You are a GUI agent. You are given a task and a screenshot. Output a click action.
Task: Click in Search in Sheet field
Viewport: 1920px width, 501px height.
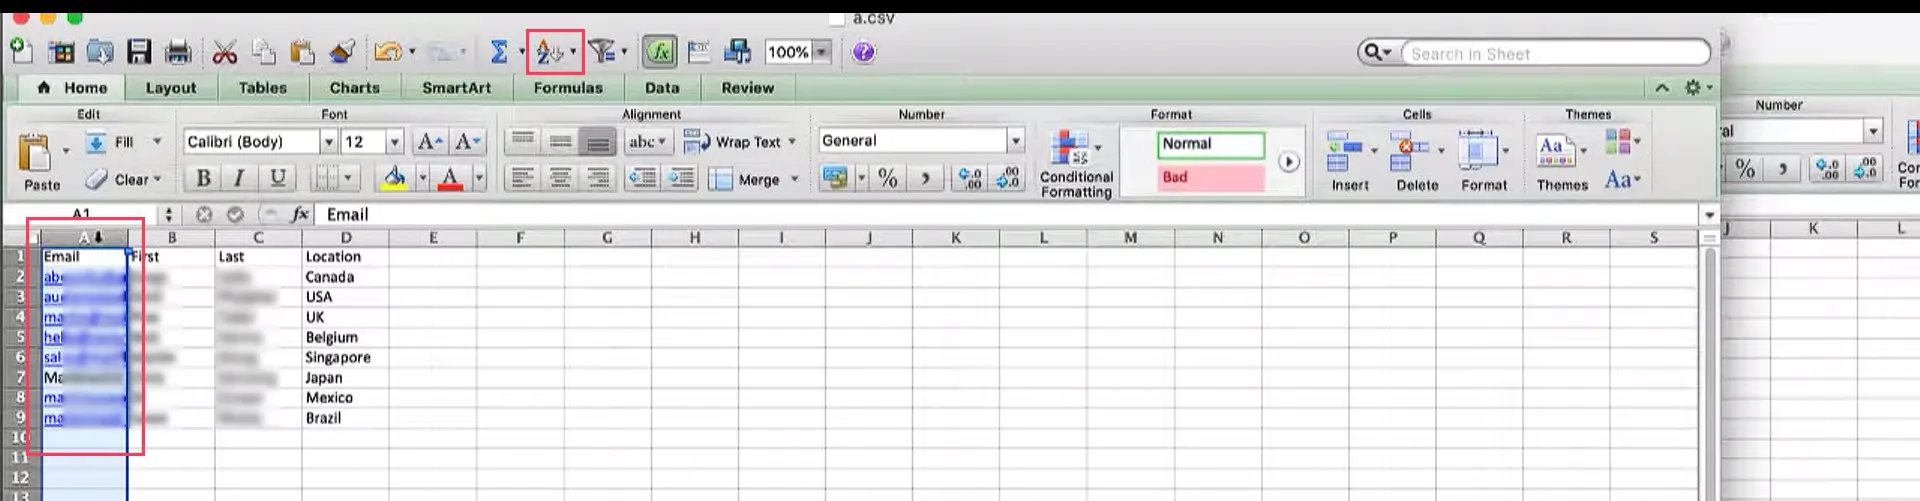click(x=1556, y=54)
